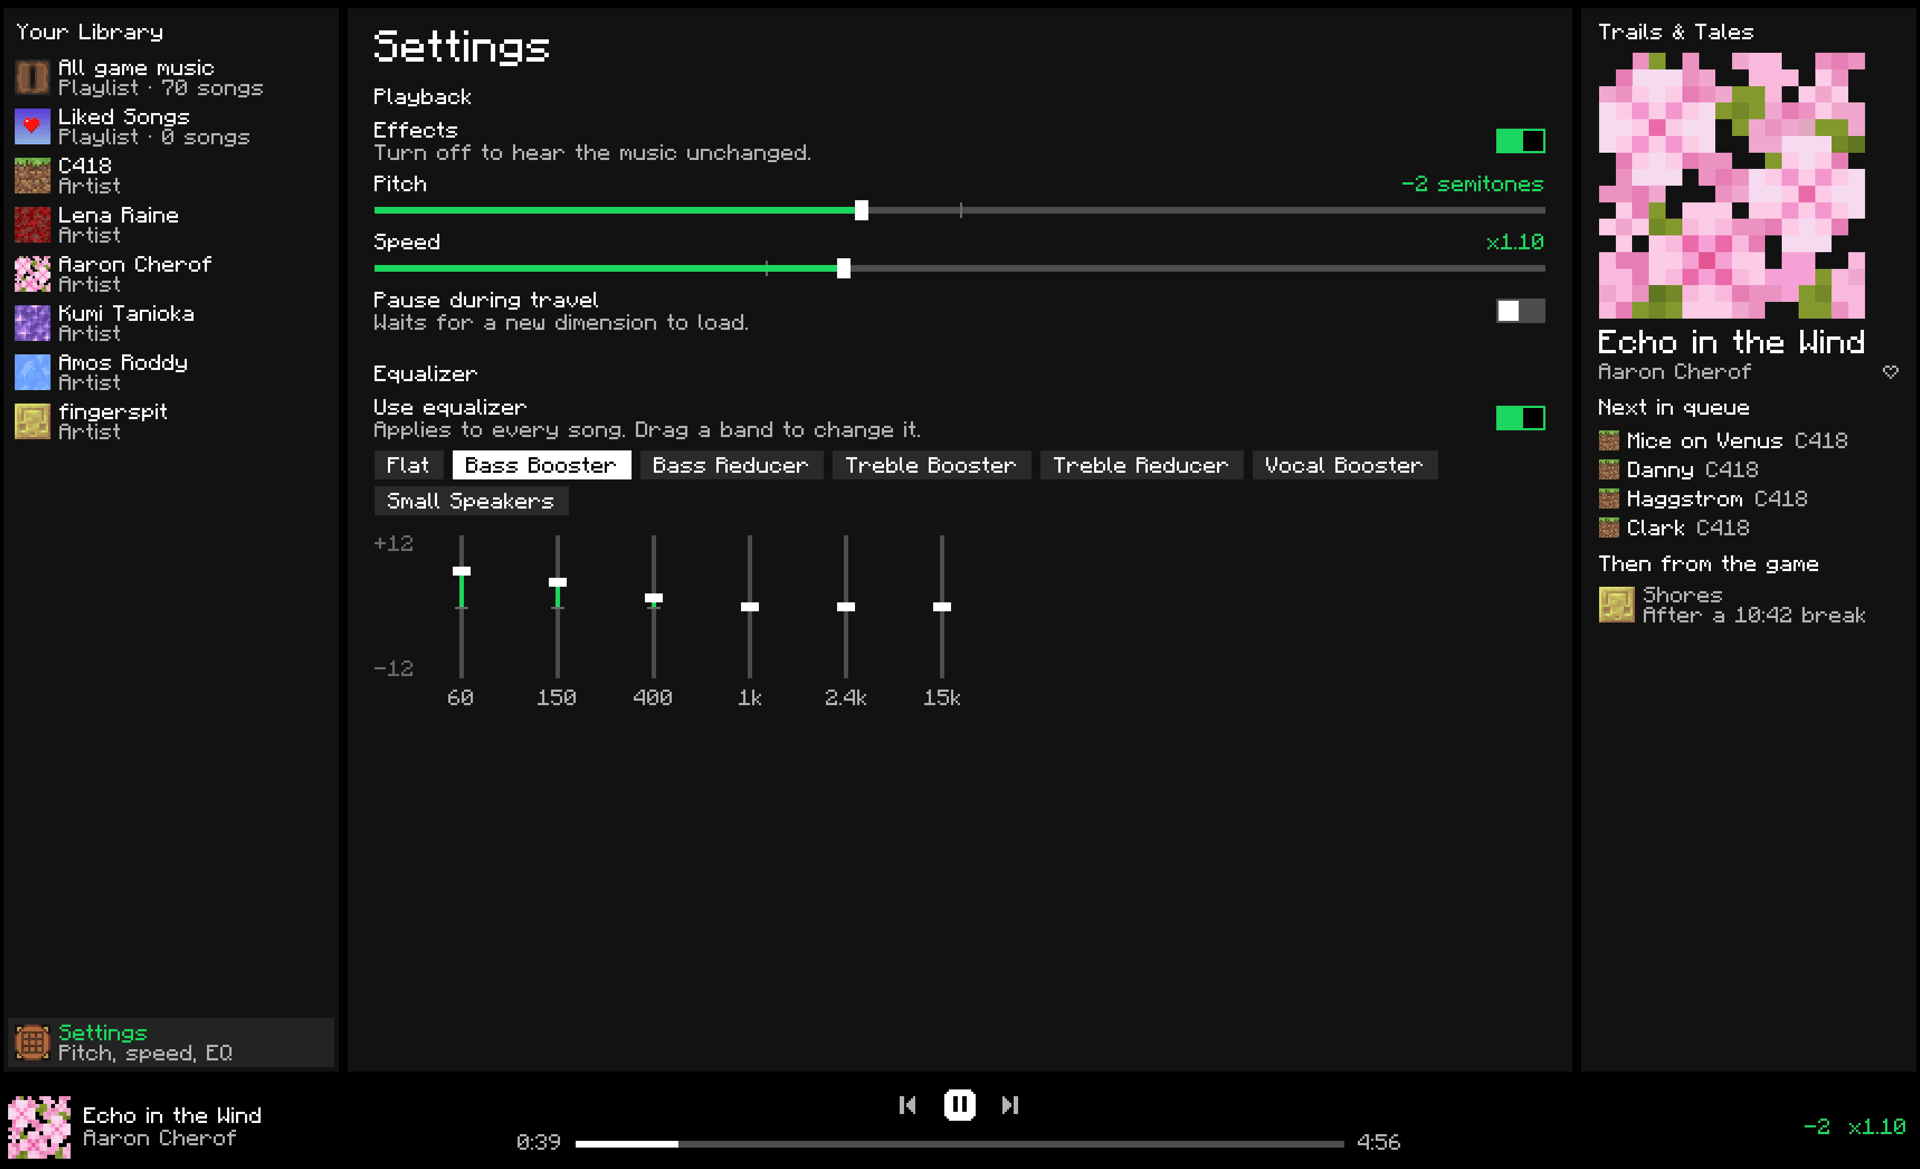Seek within the song progress bar
The height and width of the screenshot is (1169, 1920).
[960, 1143]
